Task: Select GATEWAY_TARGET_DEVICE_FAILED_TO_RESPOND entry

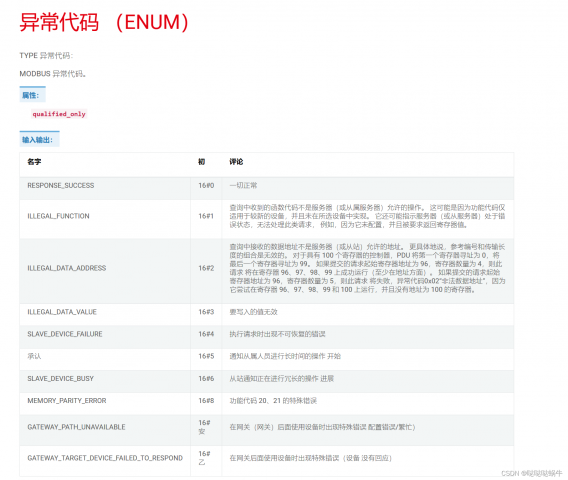Action: [105, 458]
